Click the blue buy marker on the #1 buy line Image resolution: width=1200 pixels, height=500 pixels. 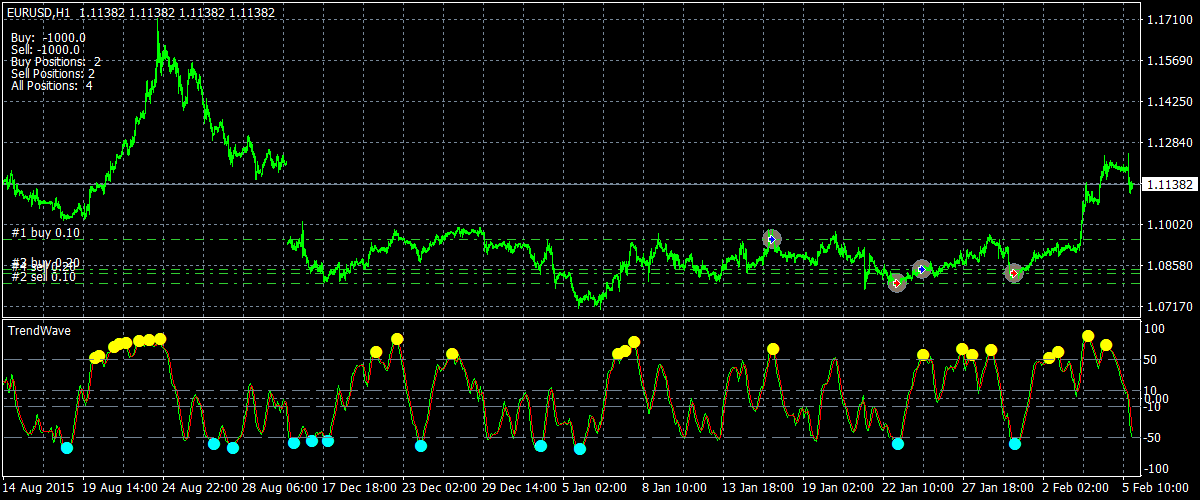click(771, 239)
